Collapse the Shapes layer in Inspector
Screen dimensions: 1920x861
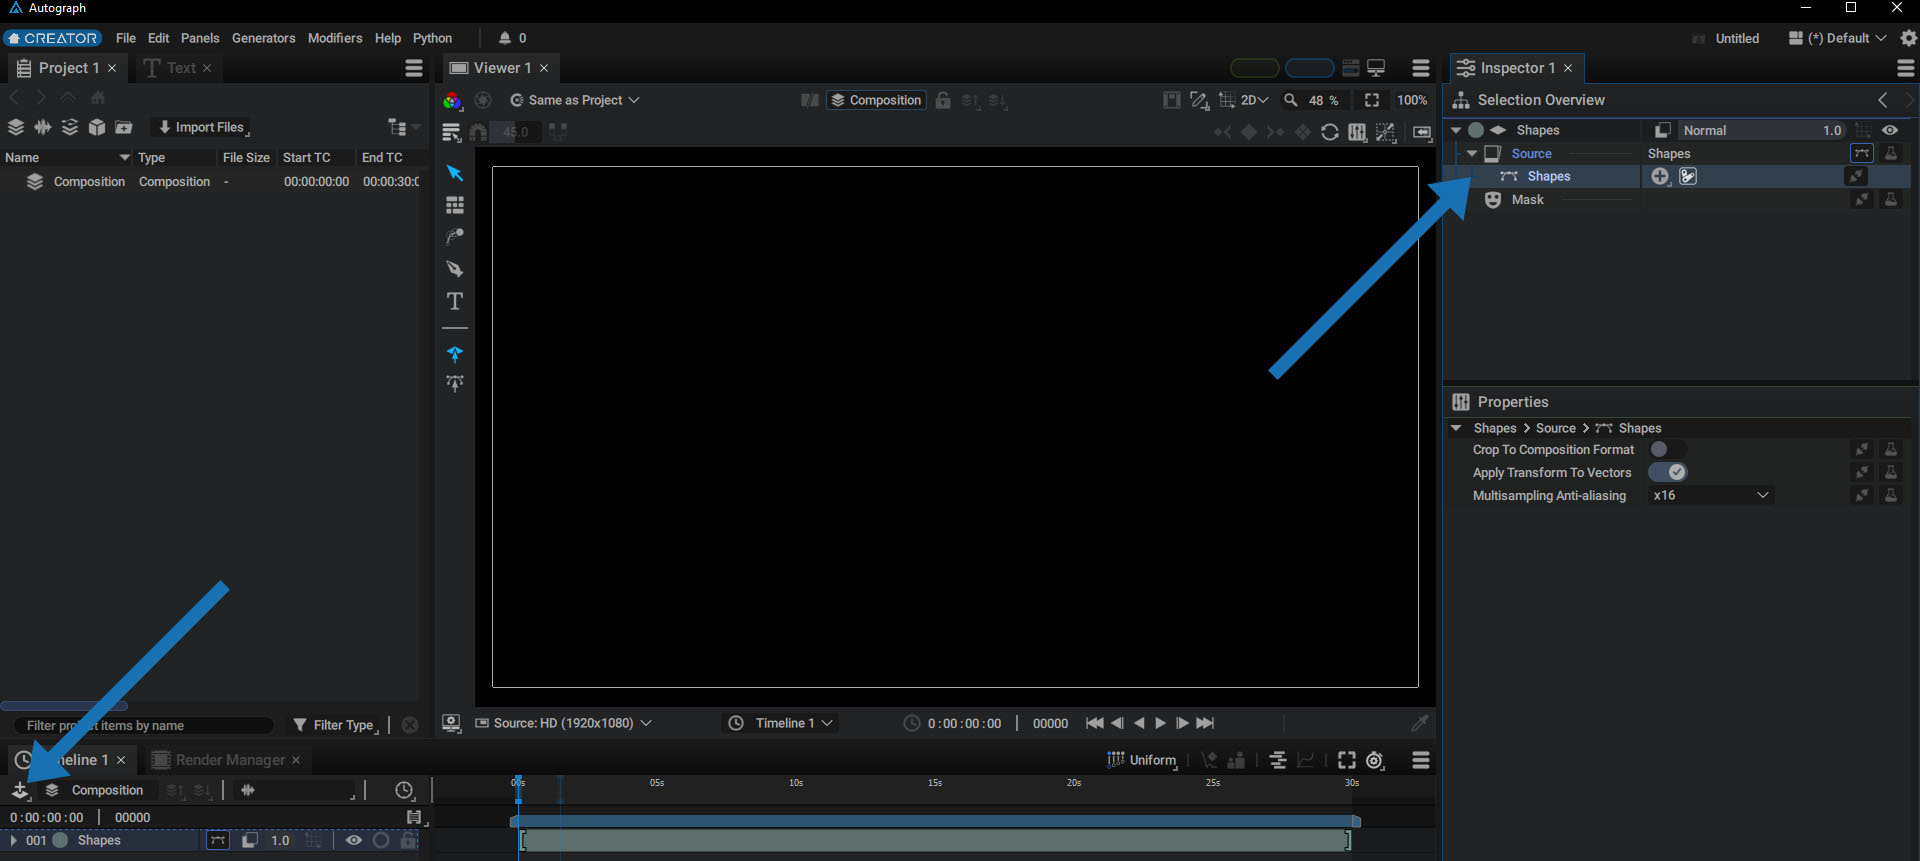click(1456, 130)
